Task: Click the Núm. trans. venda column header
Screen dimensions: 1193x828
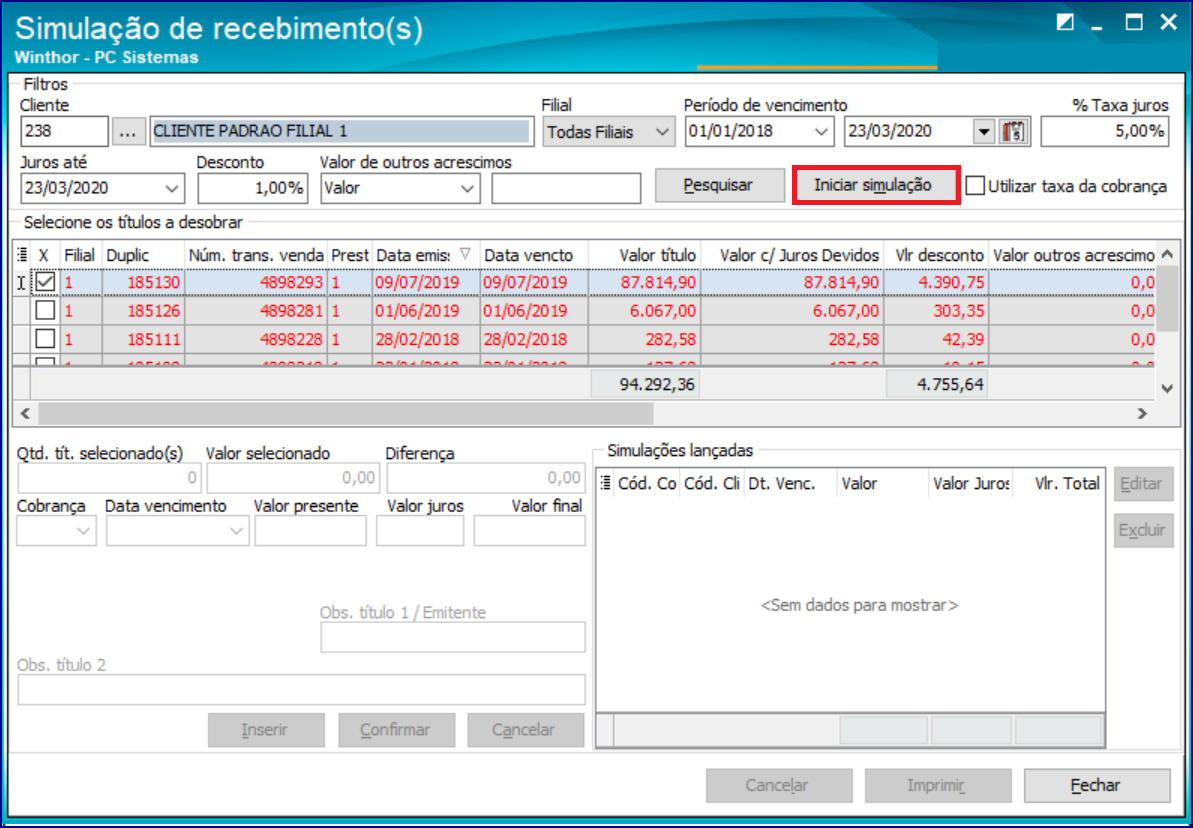Action: click(256, 255)
